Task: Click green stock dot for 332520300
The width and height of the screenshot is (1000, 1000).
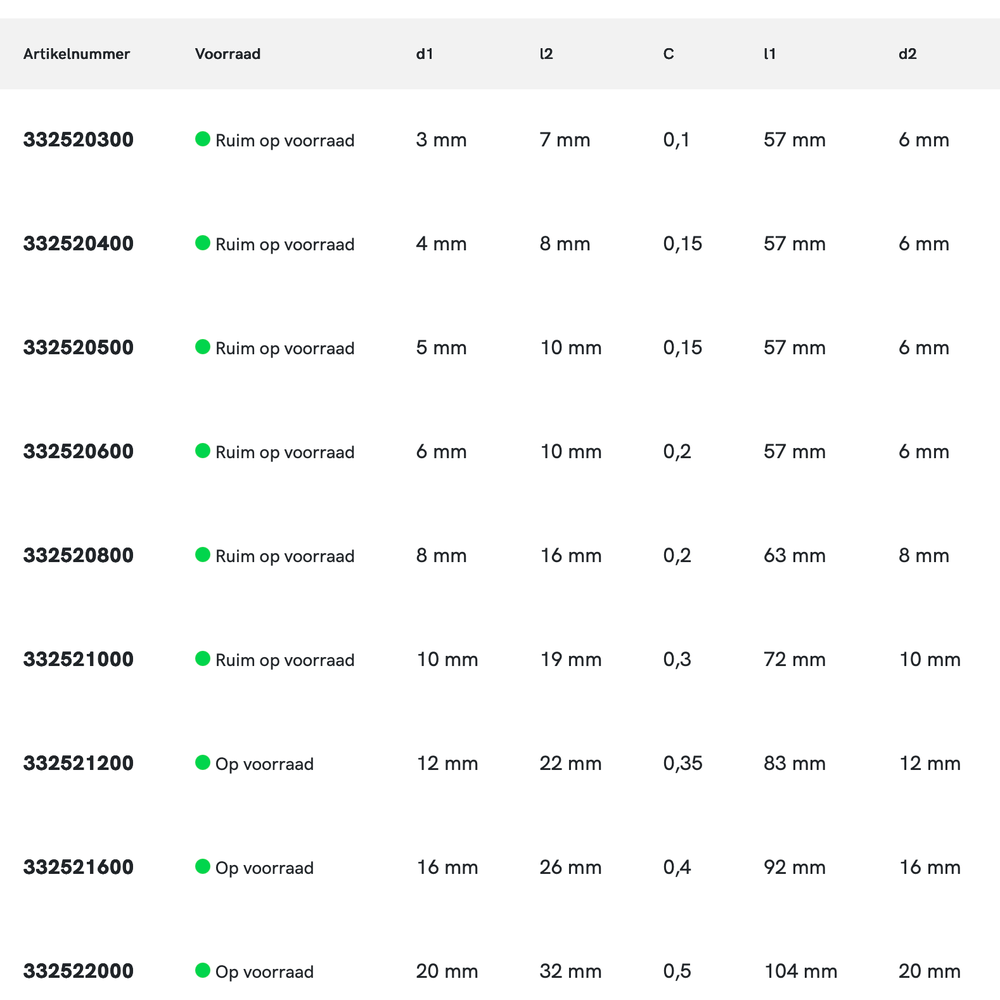Action: (203, 139)
